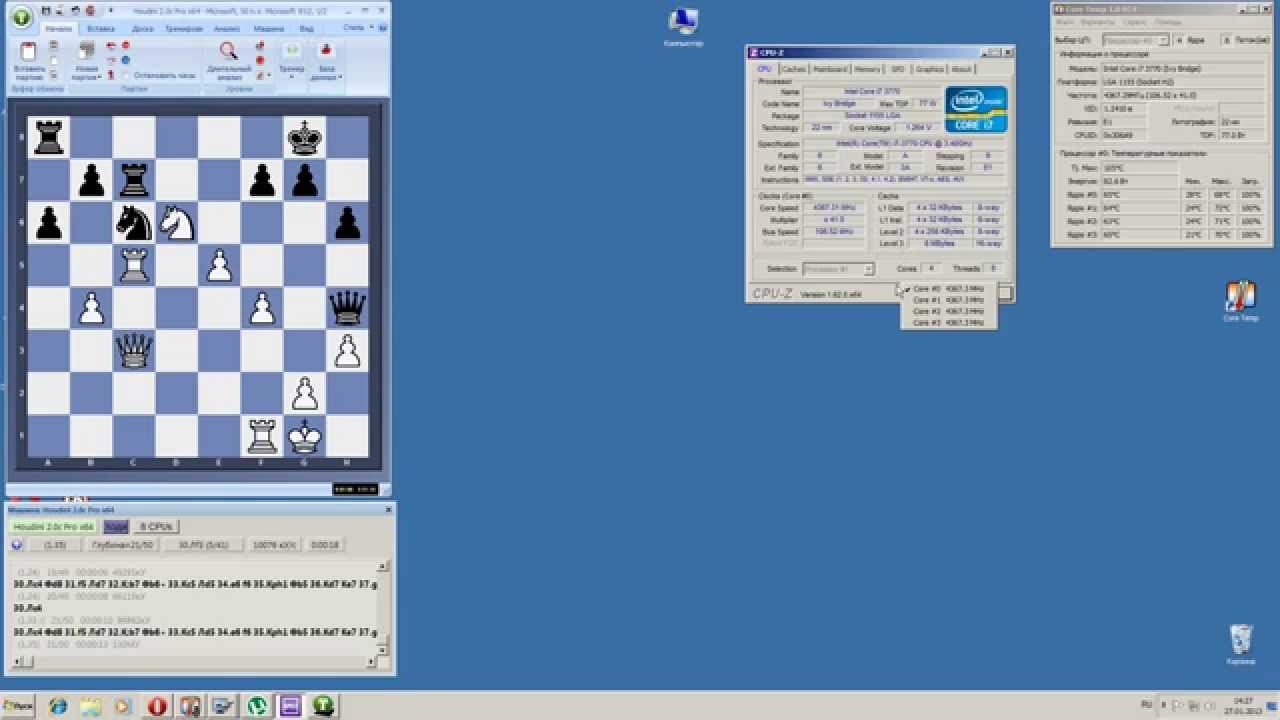Open the Вид ribbon tab
The height and width of the screenshot is (720, 1280).
307,29
